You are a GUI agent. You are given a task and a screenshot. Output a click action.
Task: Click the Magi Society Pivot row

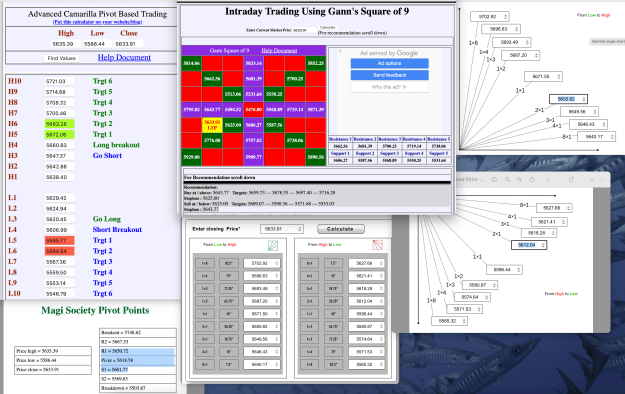tap(138, 361)
